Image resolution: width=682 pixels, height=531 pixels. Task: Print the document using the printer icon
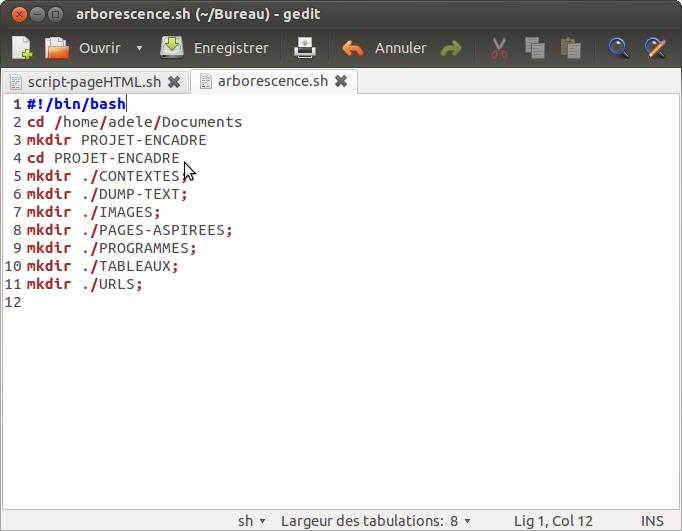click(x=305, y=48)
